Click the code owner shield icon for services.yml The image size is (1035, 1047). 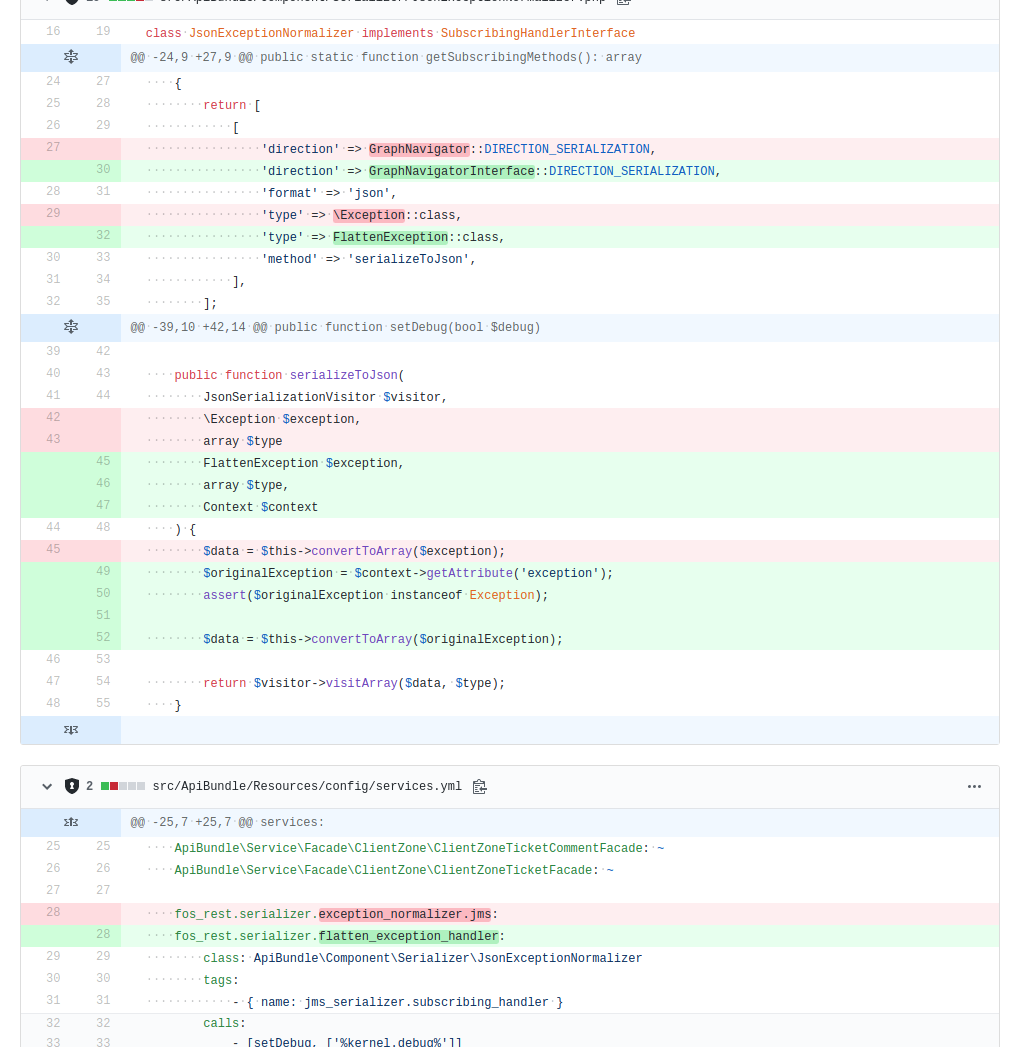point(71,787)
